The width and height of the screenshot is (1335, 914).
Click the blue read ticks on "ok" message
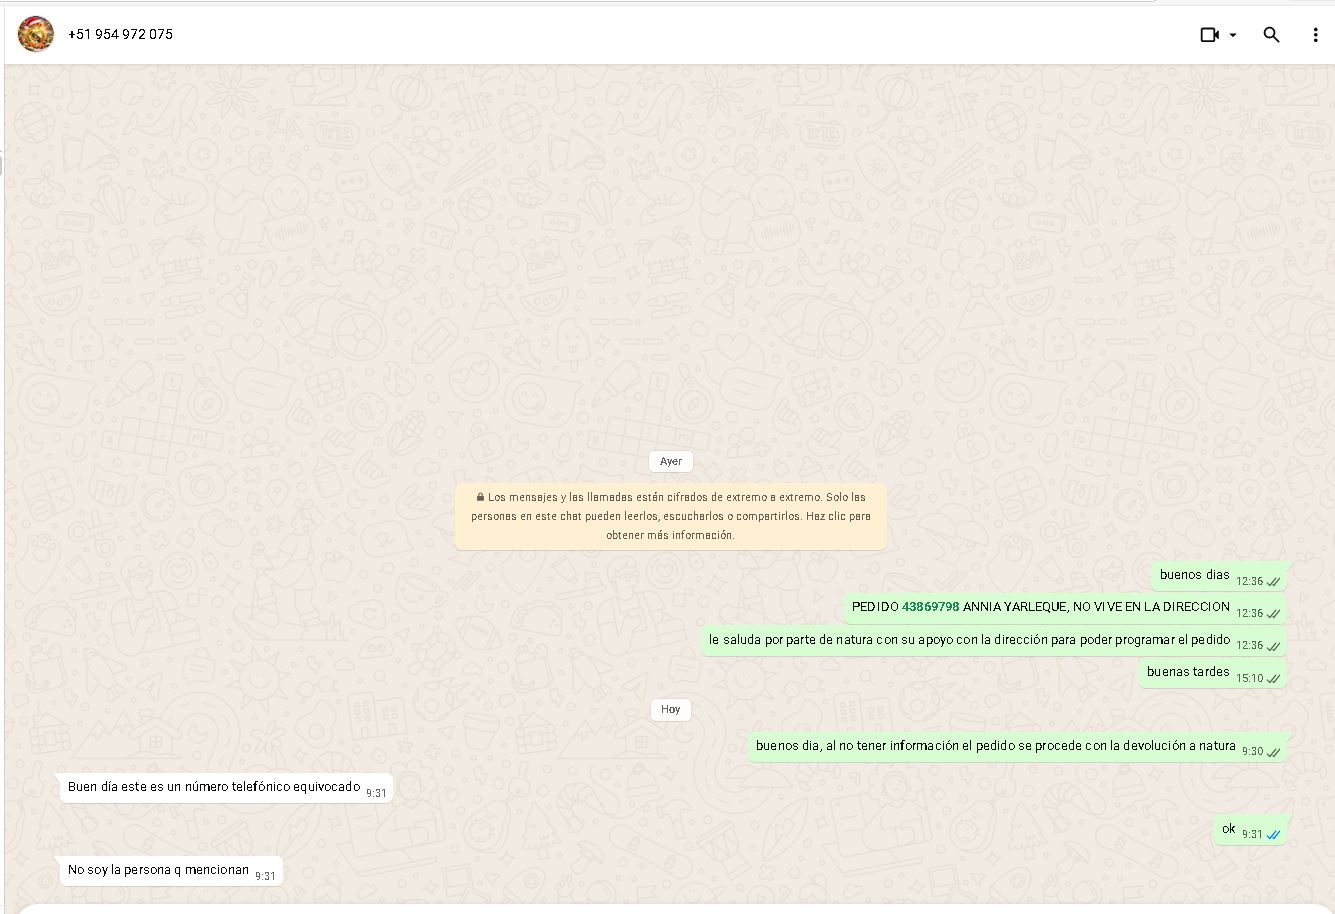(x=1273, y=835)
